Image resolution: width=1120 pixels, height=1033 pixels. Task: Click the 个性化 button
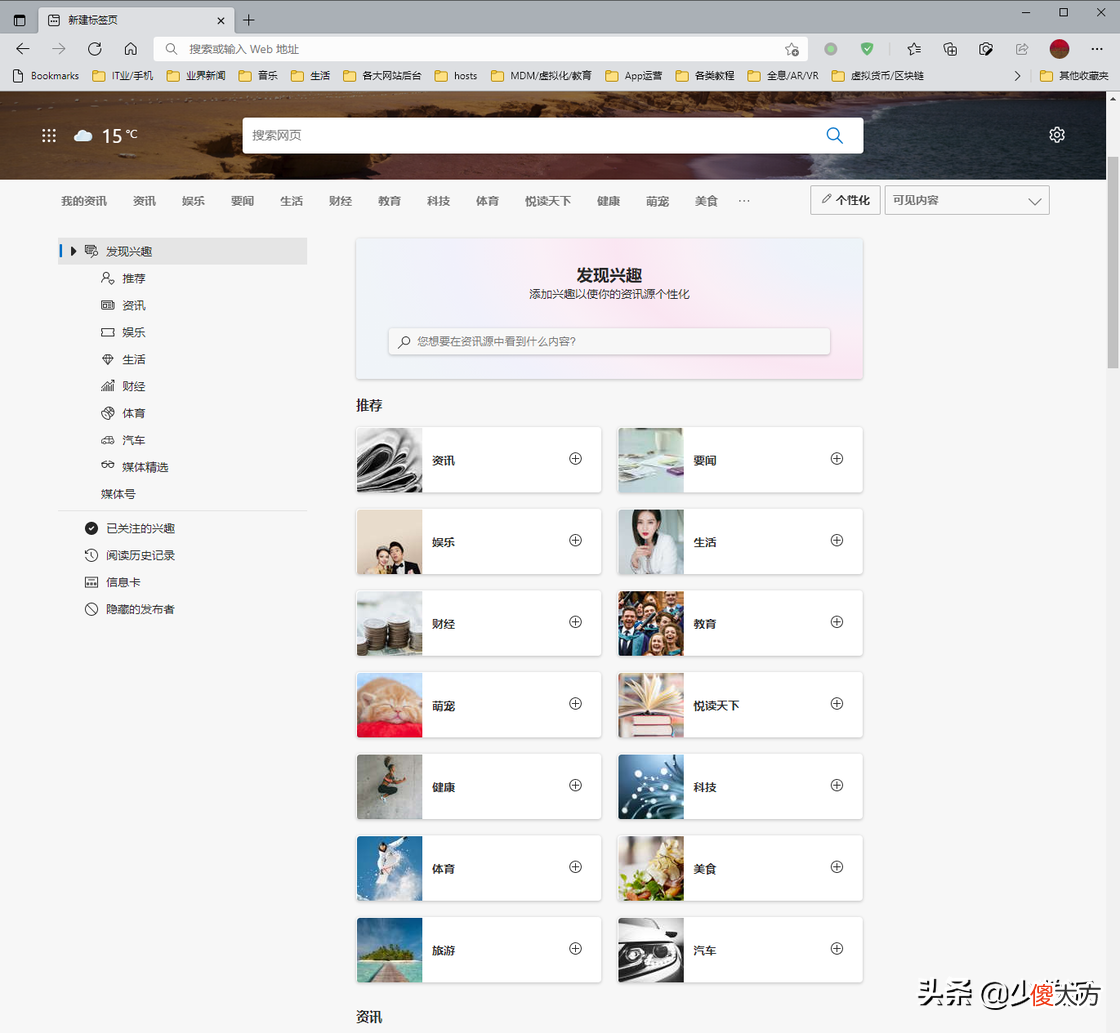pos(845,200)
